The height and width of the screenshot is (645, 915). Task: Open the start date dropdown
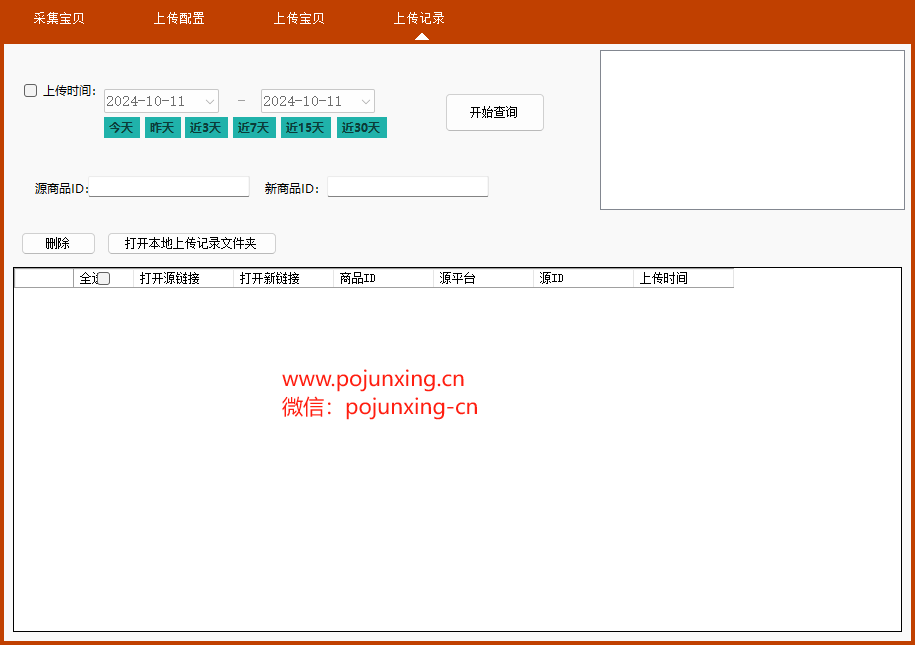[x=209, y=102]
